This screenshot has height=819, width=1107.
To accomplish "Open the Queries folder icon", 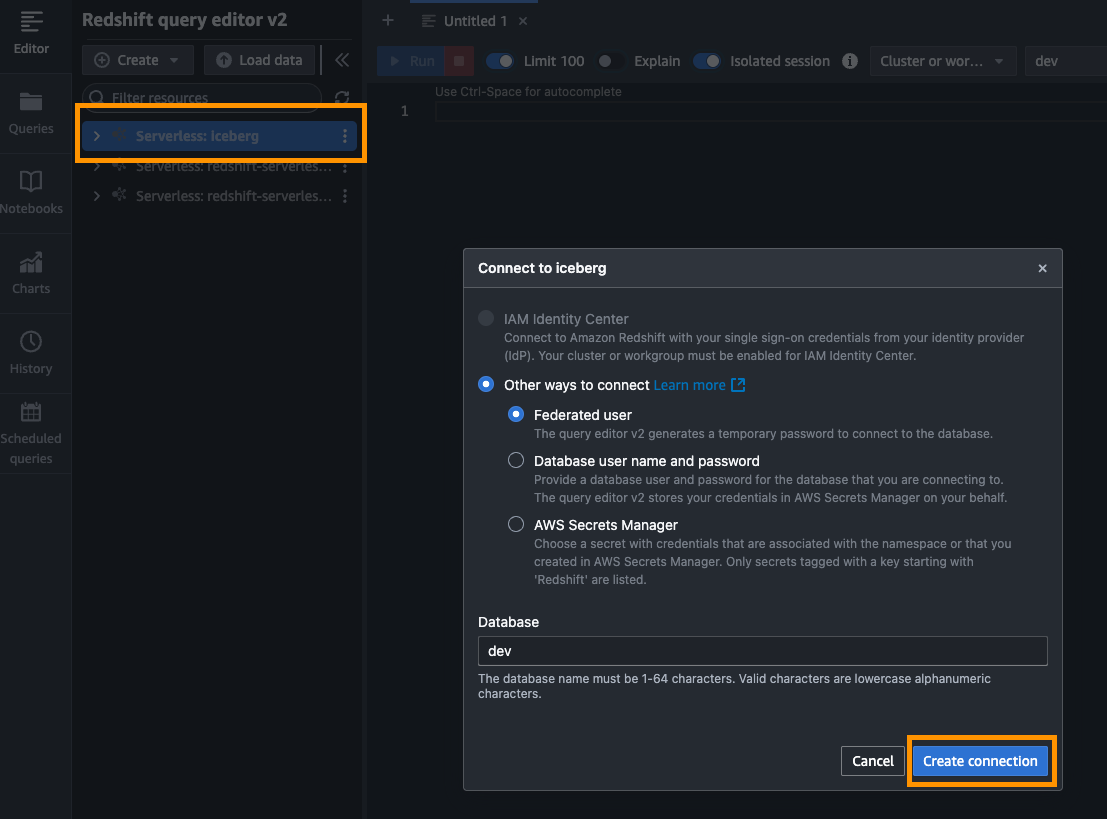I will coord(31,102).
